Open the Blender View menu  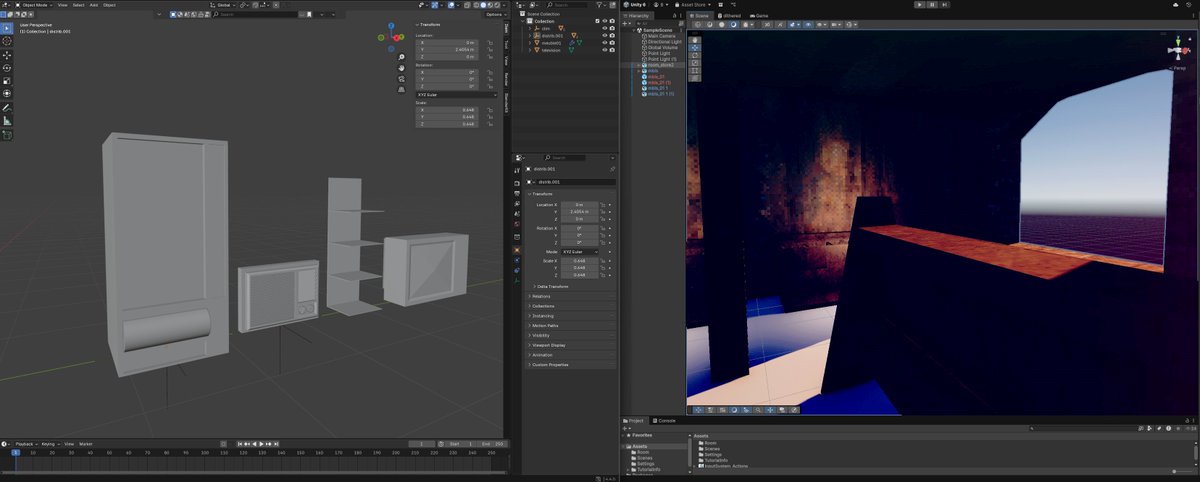tap(62, 5)
